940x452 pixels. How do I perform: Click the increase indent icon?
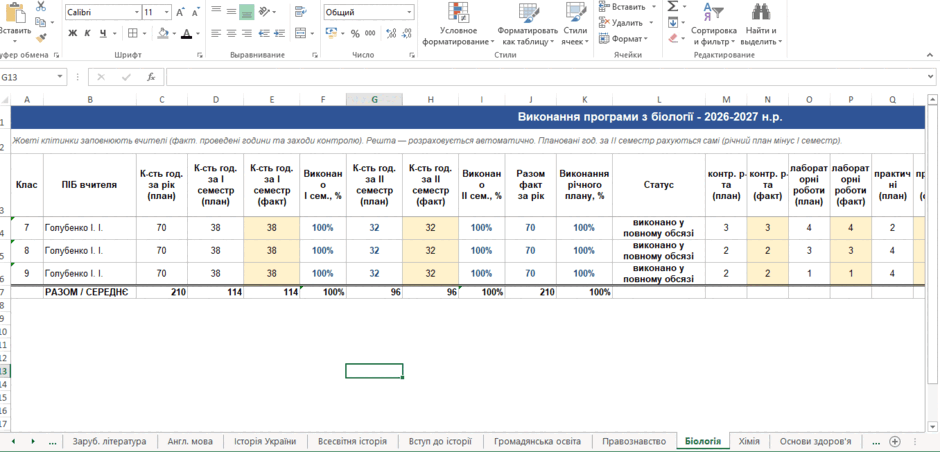[279, 33]
